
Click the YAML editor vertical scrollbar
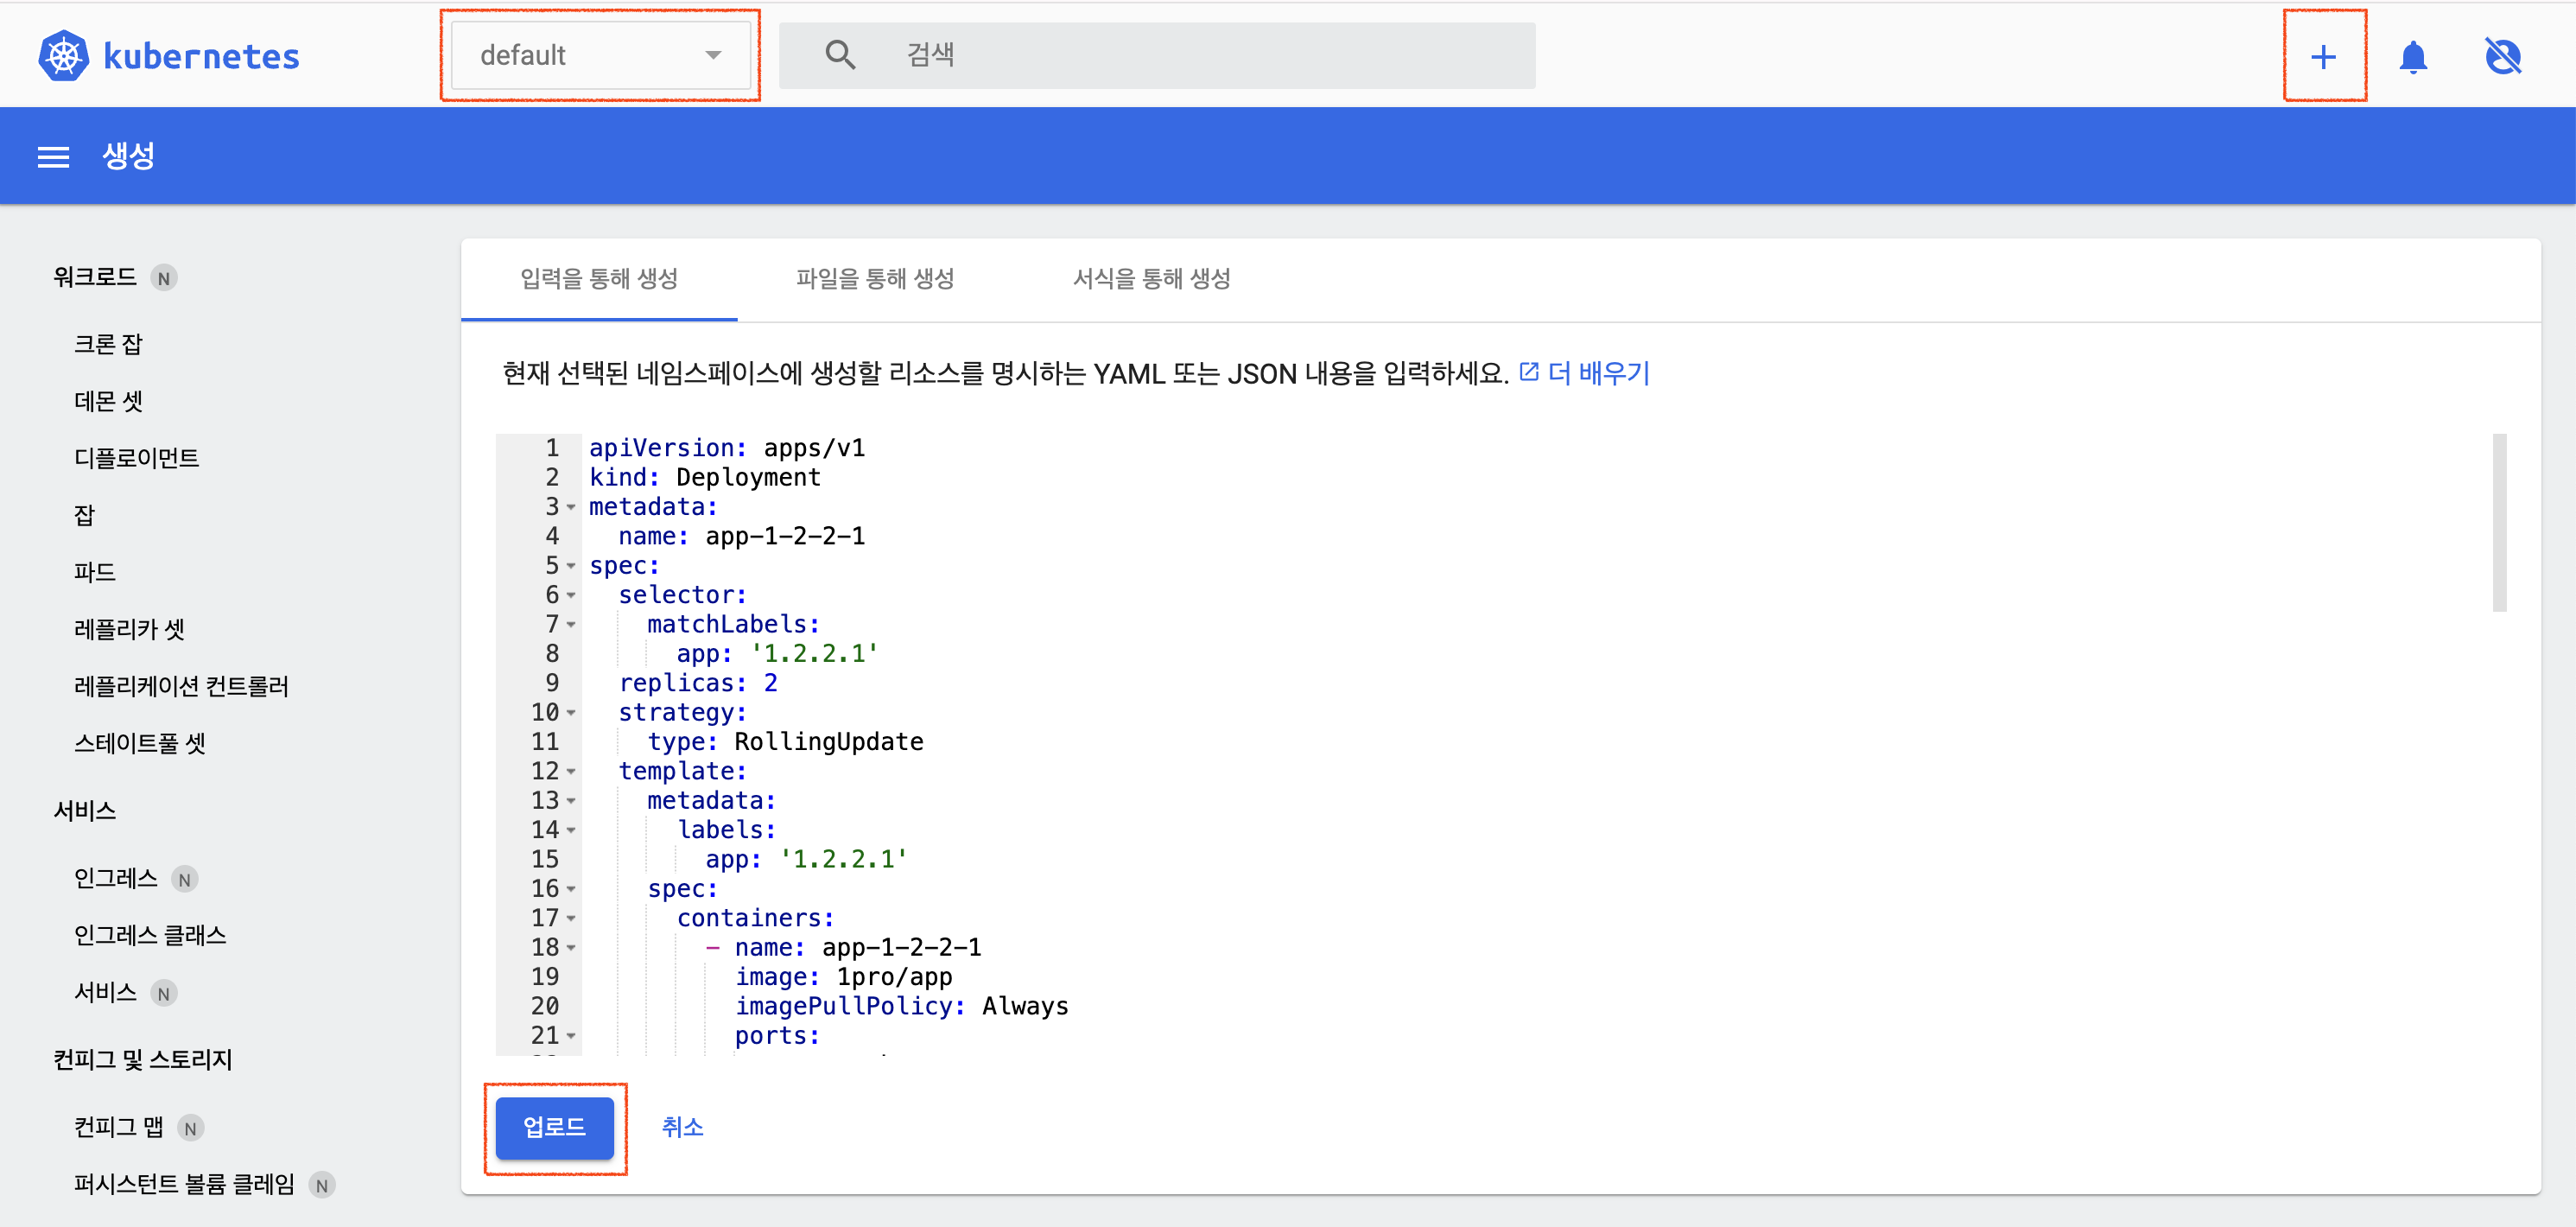pos(2499,522)
